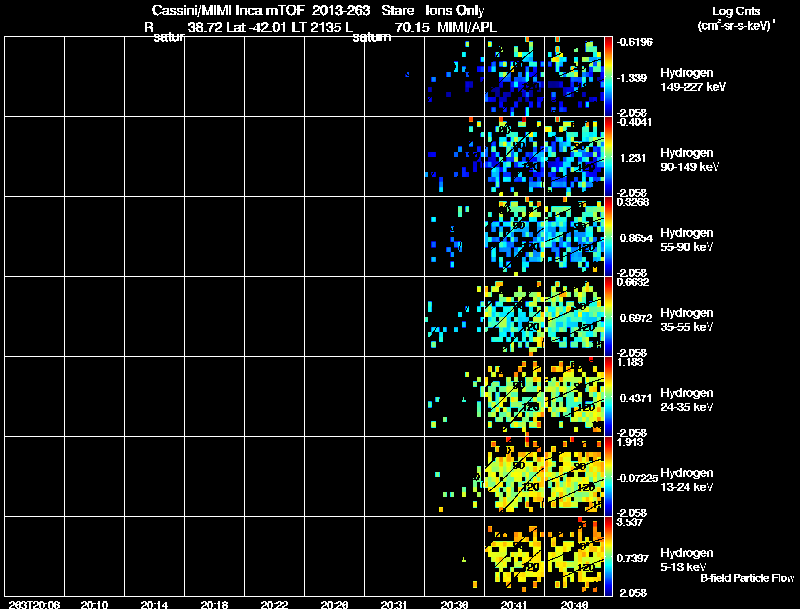
Task: Click the 20:22 time axis label
Action: click(x=274, y=605)
